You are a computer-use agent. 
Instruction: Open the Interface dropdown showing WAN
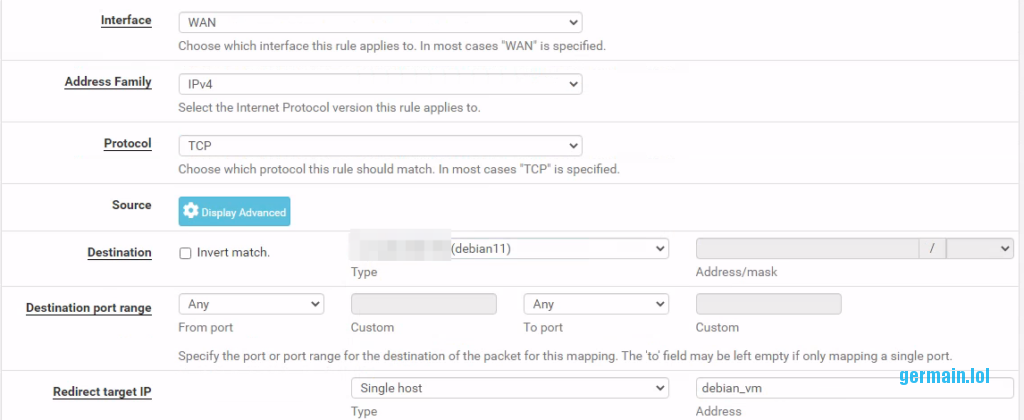[380, 22]
